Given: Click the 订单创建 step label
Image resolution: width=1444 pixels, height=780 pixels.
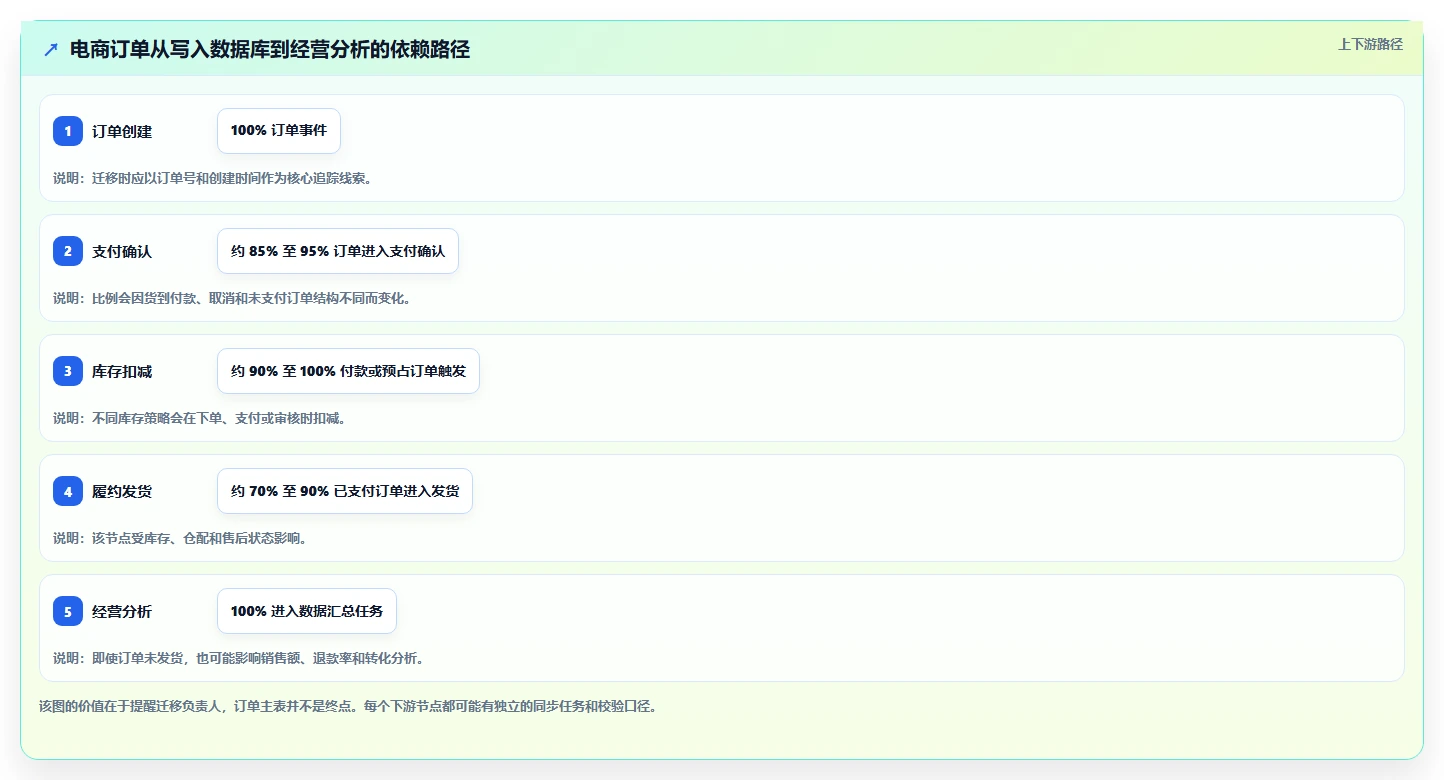Looking at the screenshot, I should click(122, 131).
